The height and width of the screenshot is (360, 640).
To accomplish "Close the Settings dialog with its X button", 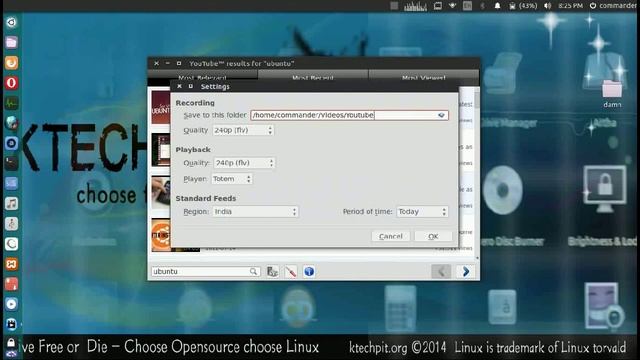I will (x=179, y=87).
